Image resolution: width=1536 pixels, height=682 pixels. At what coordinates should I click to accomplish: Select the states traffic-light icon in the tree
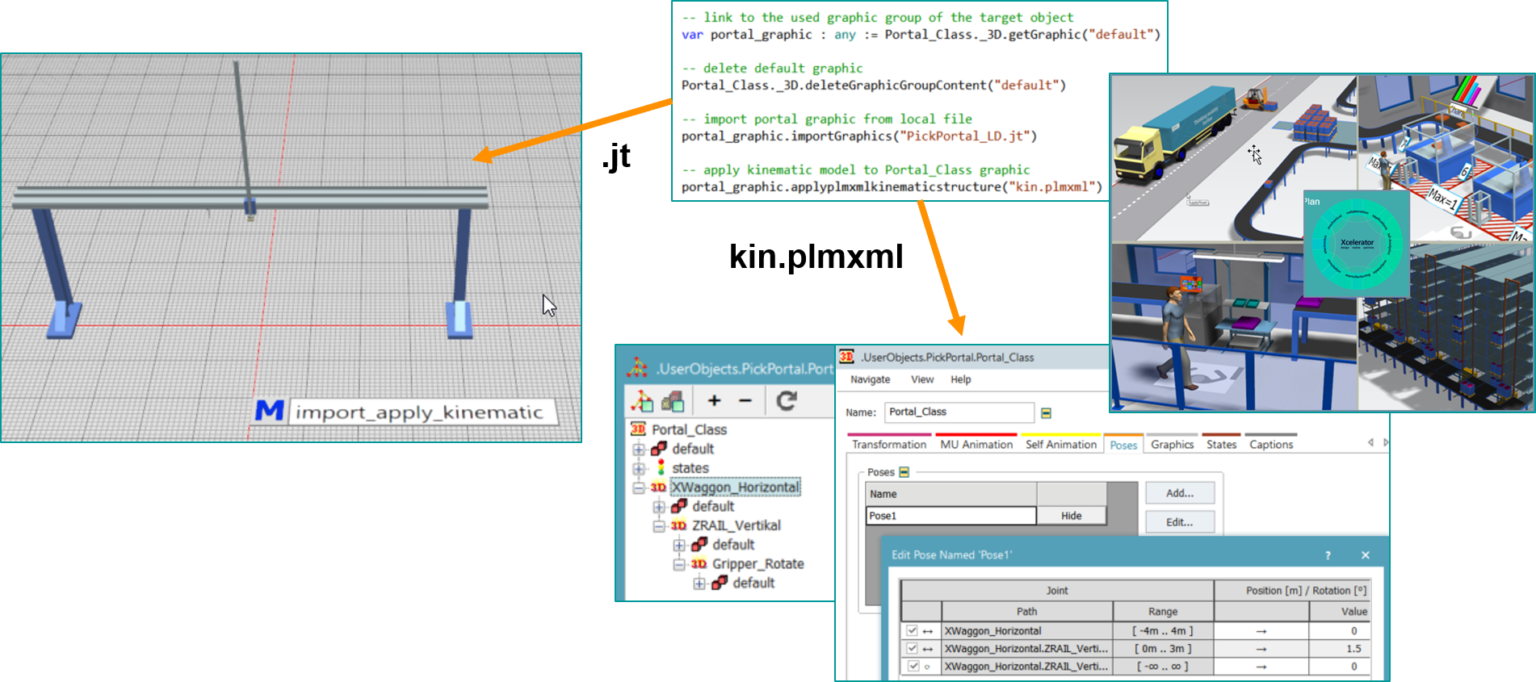click(661, 464)
